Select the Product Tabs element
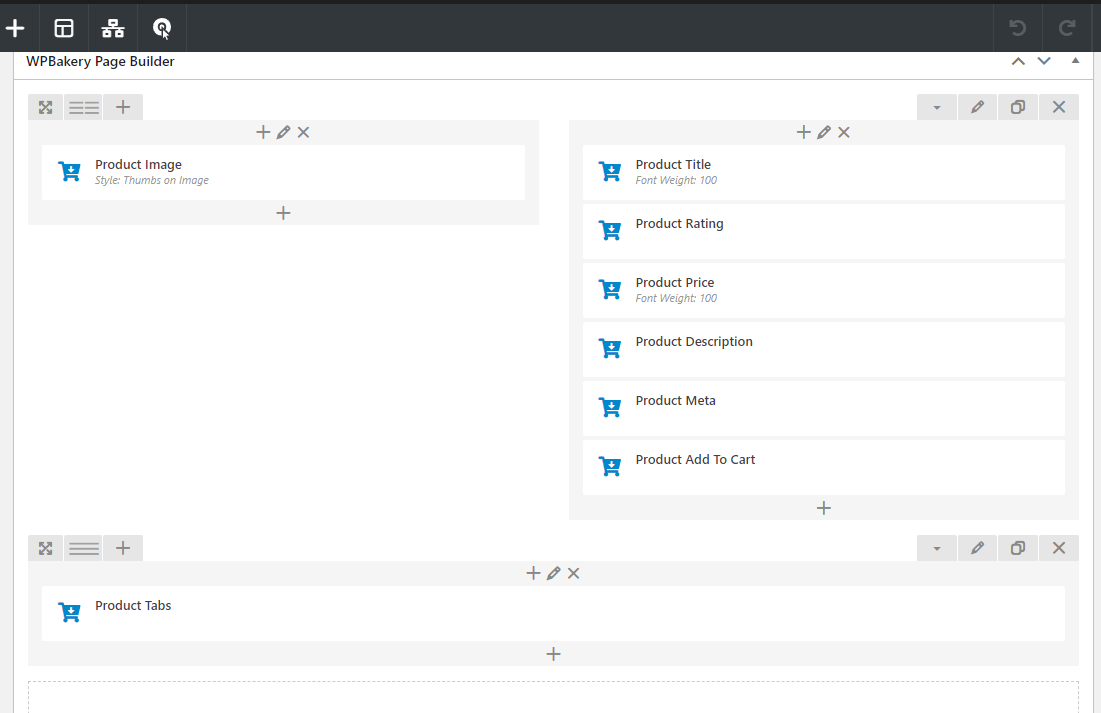The image size is (1101, 713). (553, 613)
